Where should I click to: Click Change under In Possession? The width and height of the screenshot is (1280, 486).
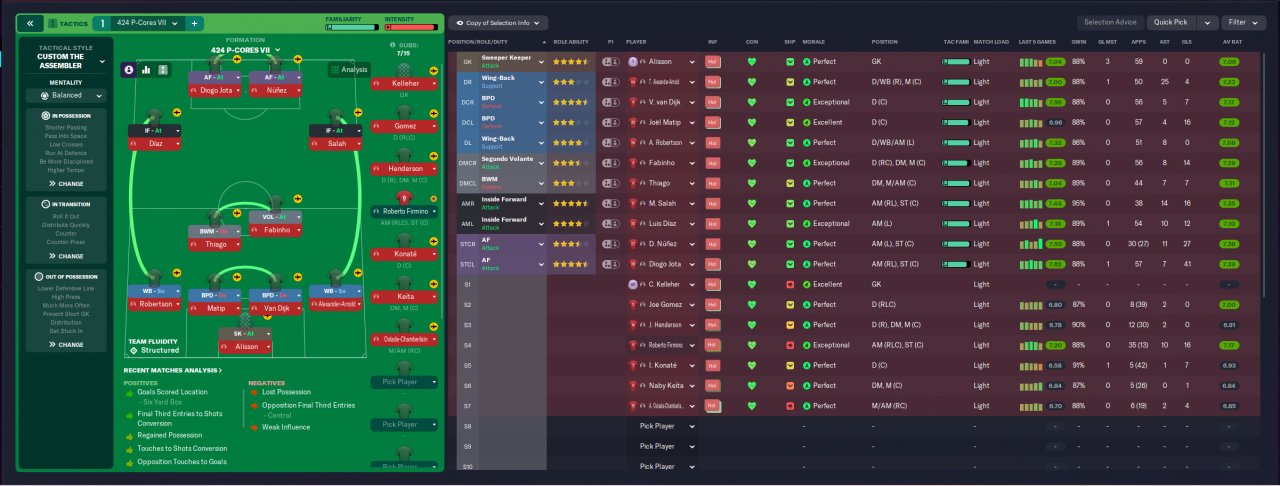click(x=66, y=184)
